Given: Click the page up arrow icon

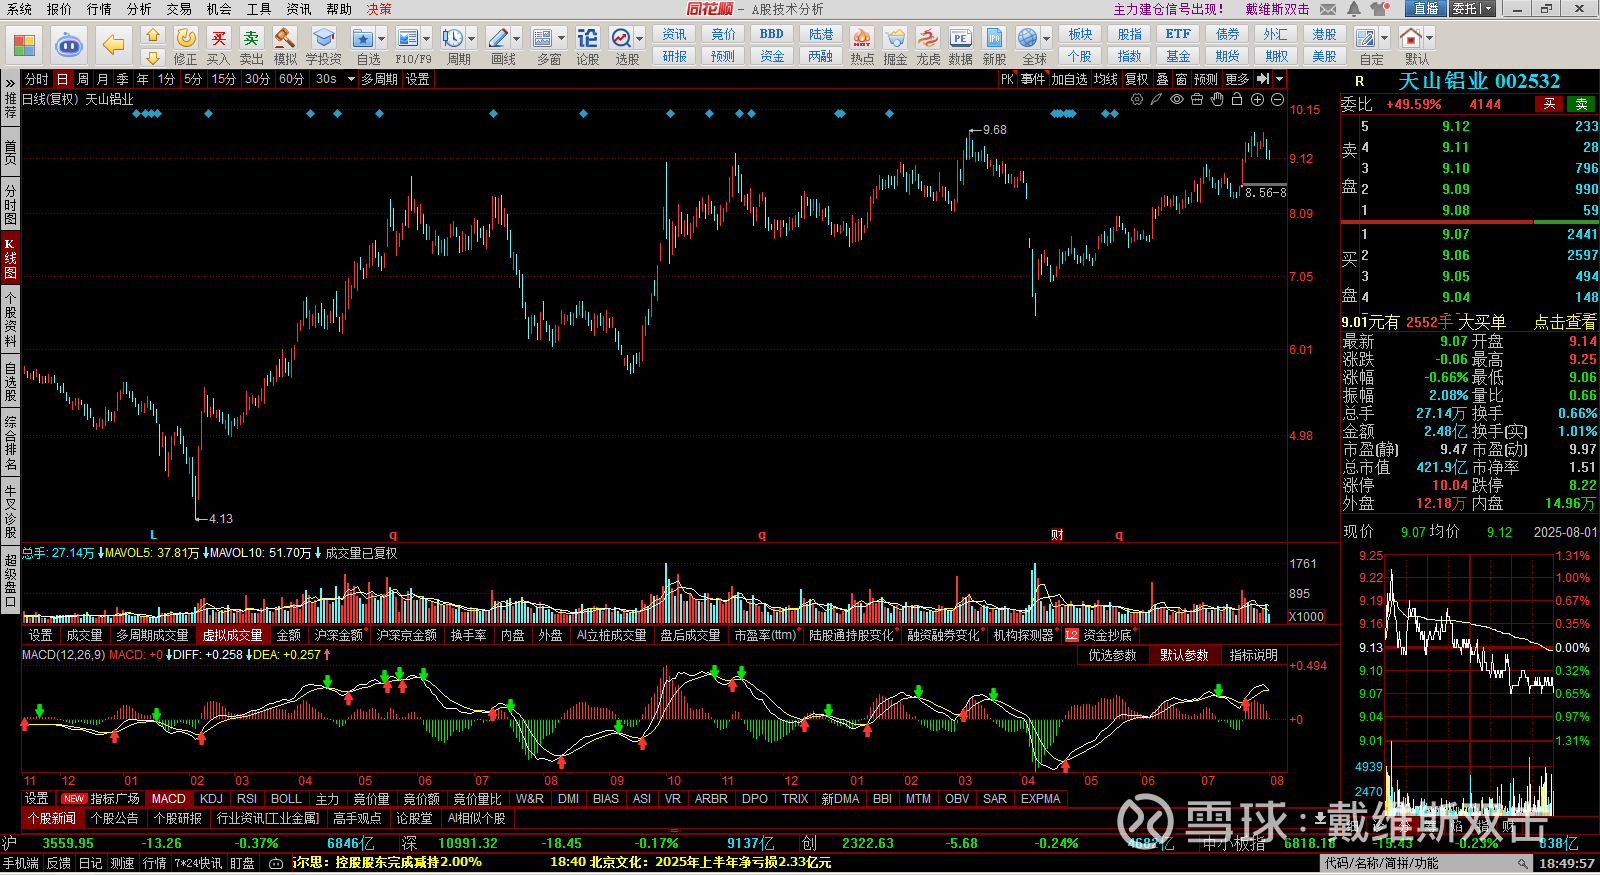Looking at the screenshot, I should tap(152, 34).
